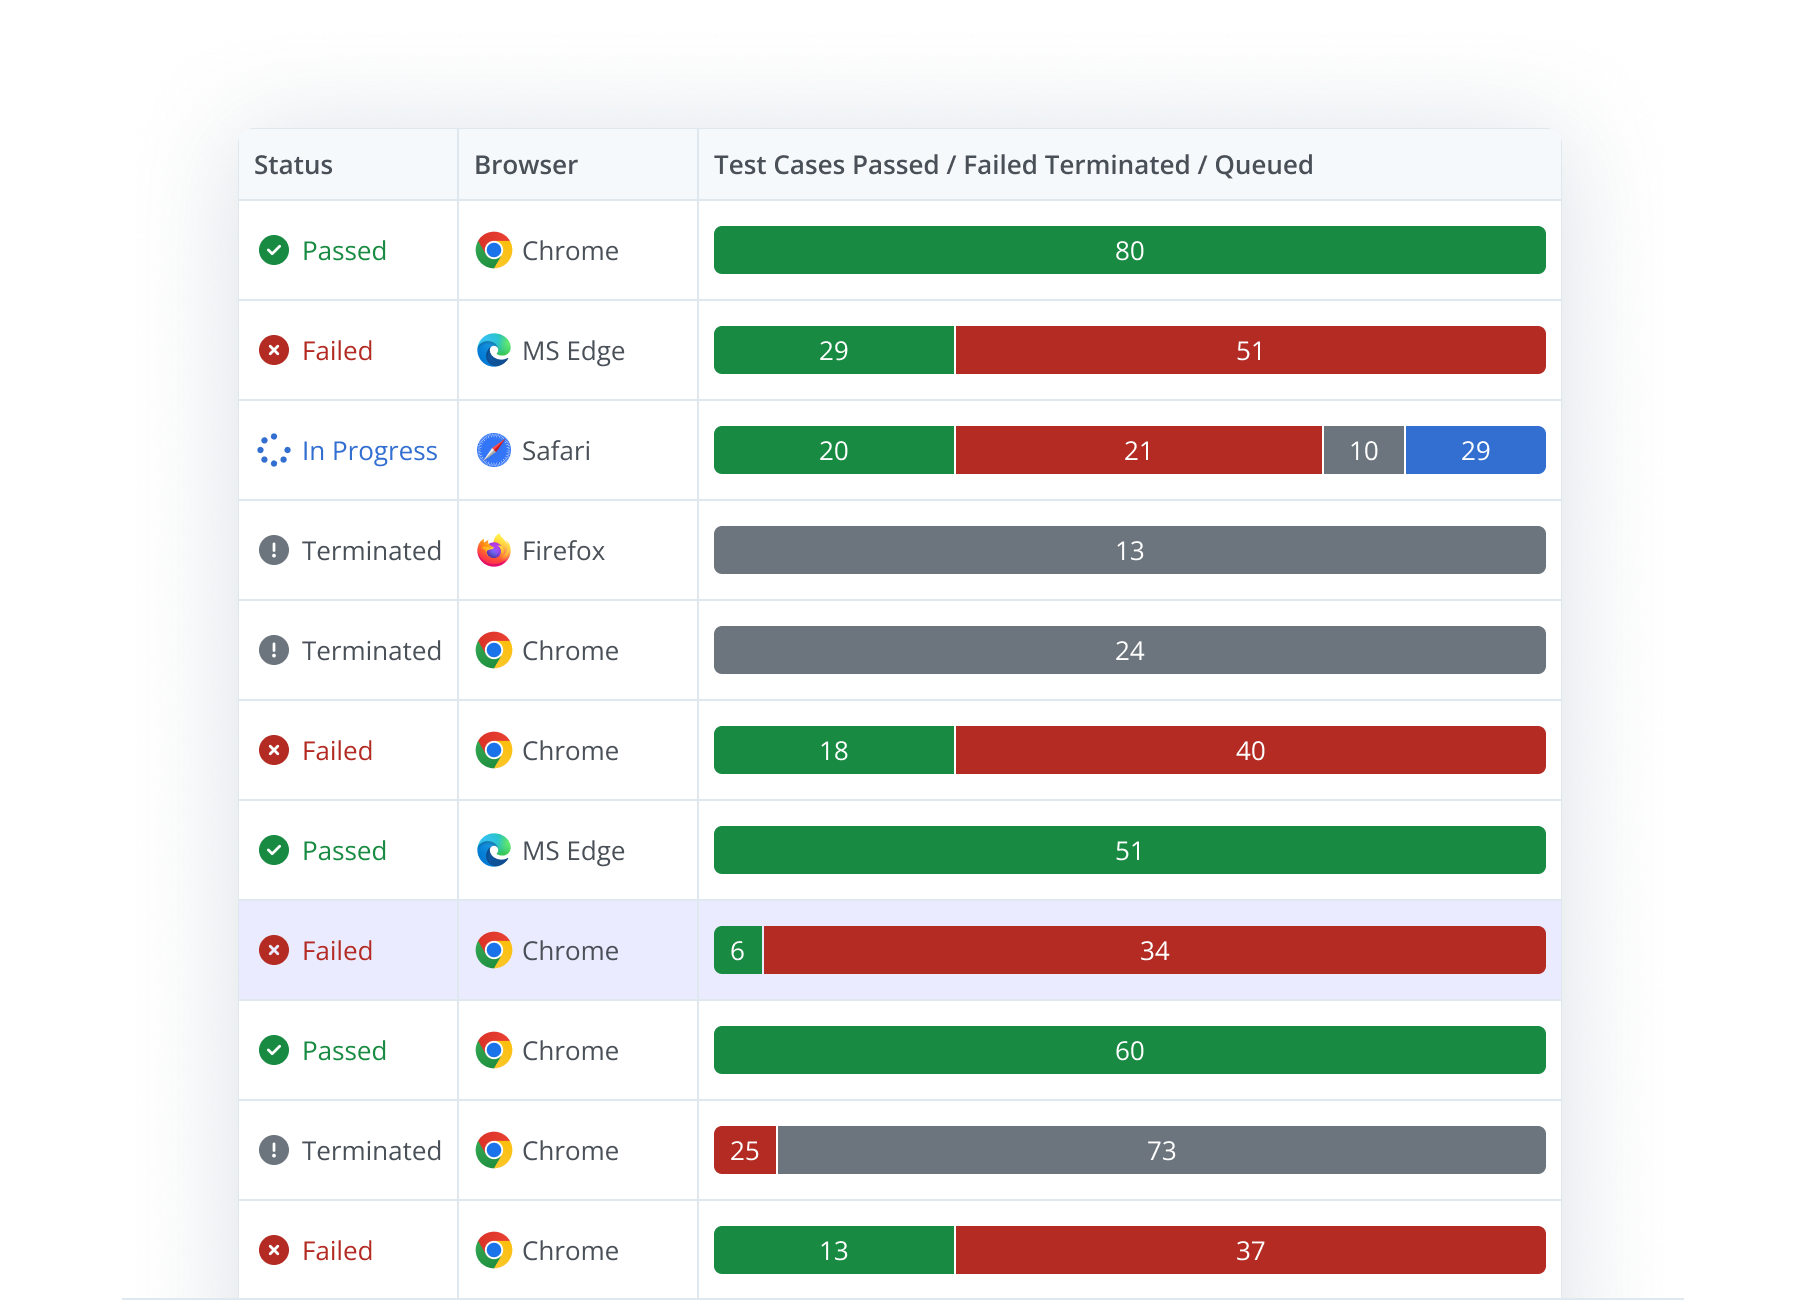
Task: Click the gray terminated segment showing 73
Action: coord(1161,1150)
